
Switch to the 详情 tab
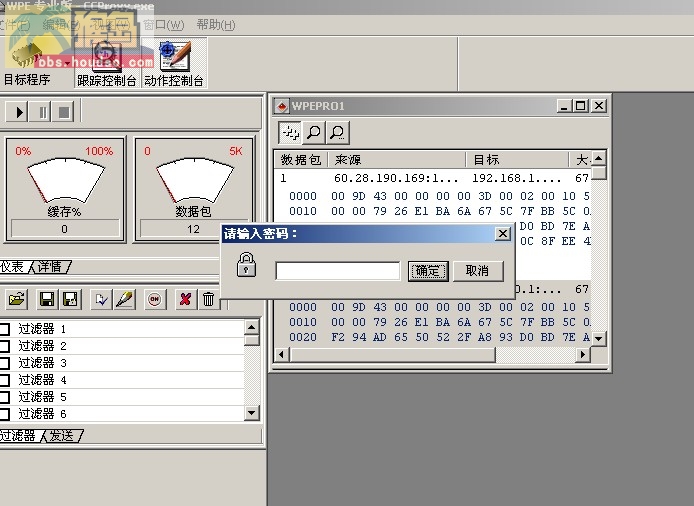click(x=50, y=267)
